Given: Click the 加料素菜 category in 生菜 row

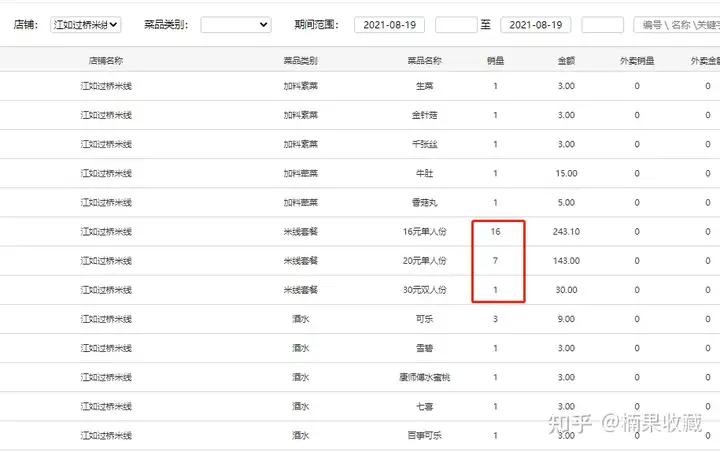Looking at the screenshot, I should click(x=301, y=86).
